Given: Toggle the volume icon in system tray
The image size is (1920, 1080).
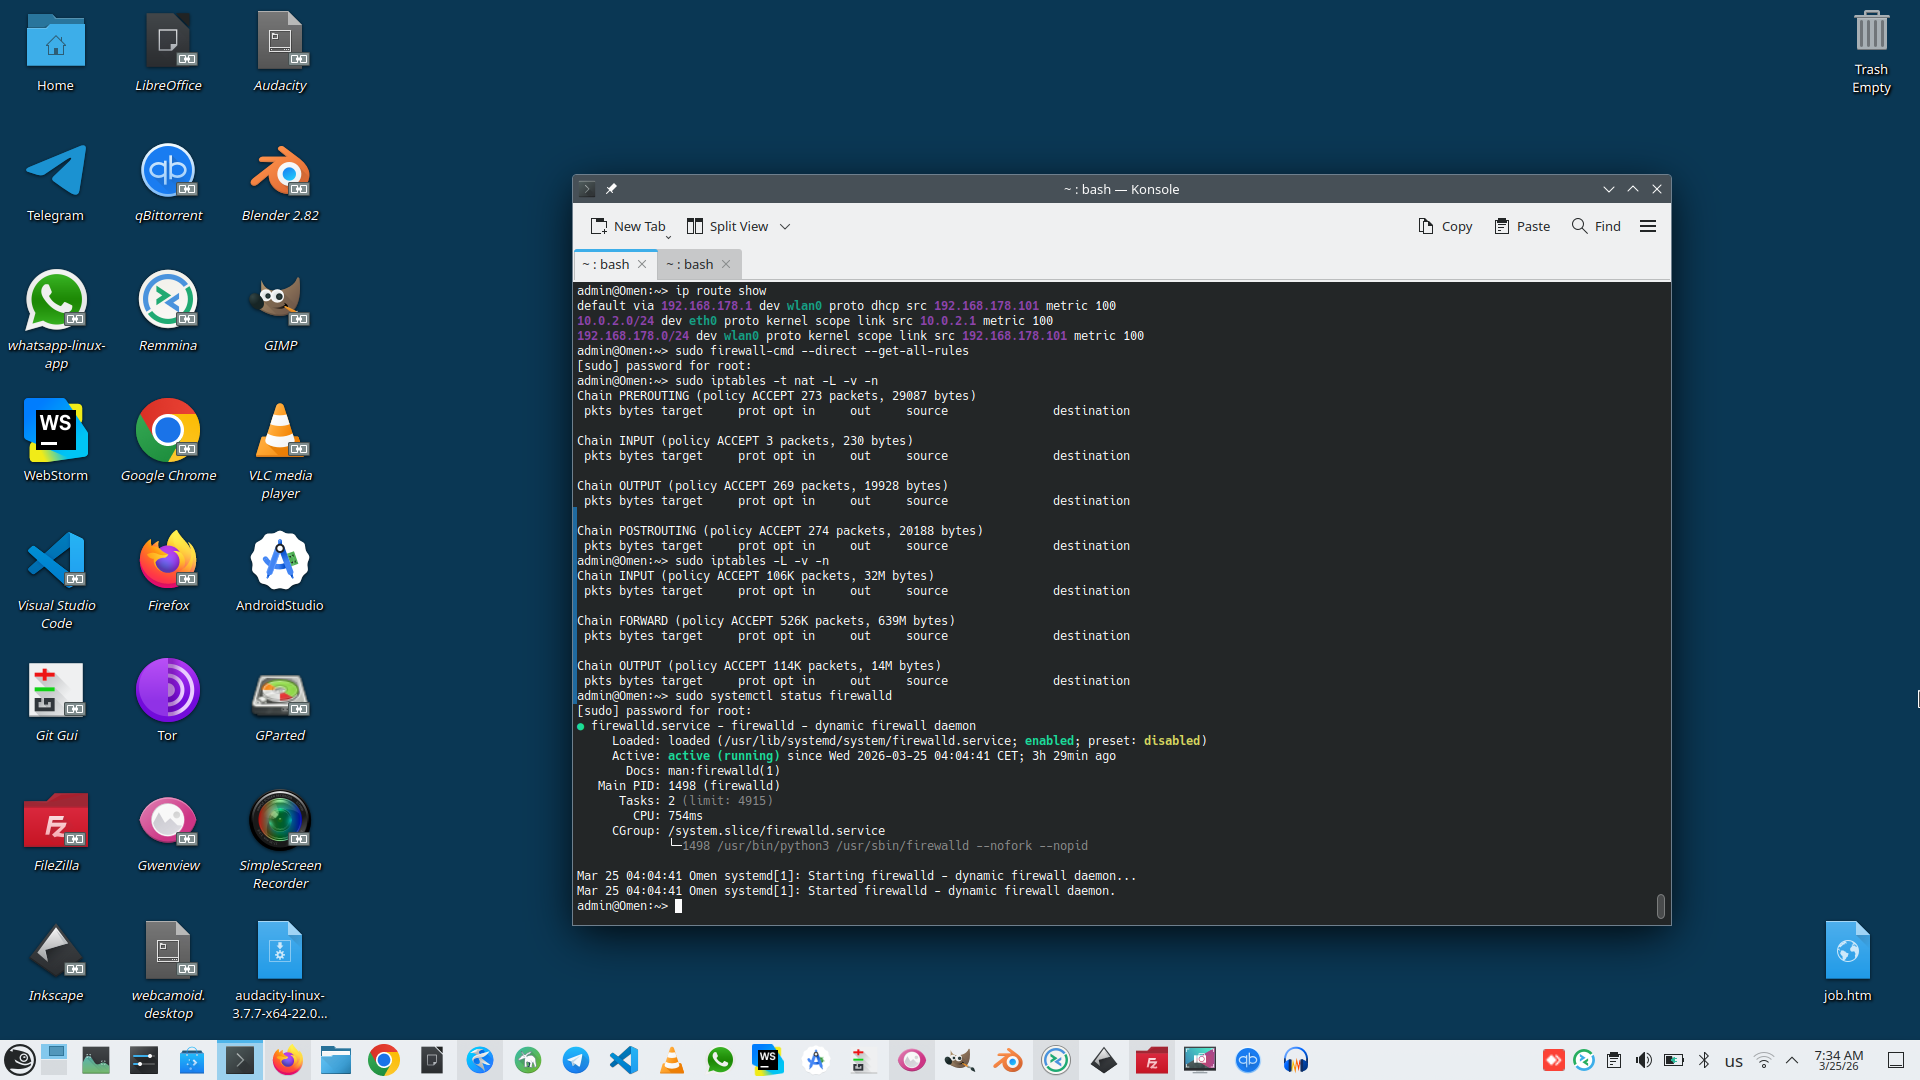Looking at the screenshot, I should pos(1643,1060).
